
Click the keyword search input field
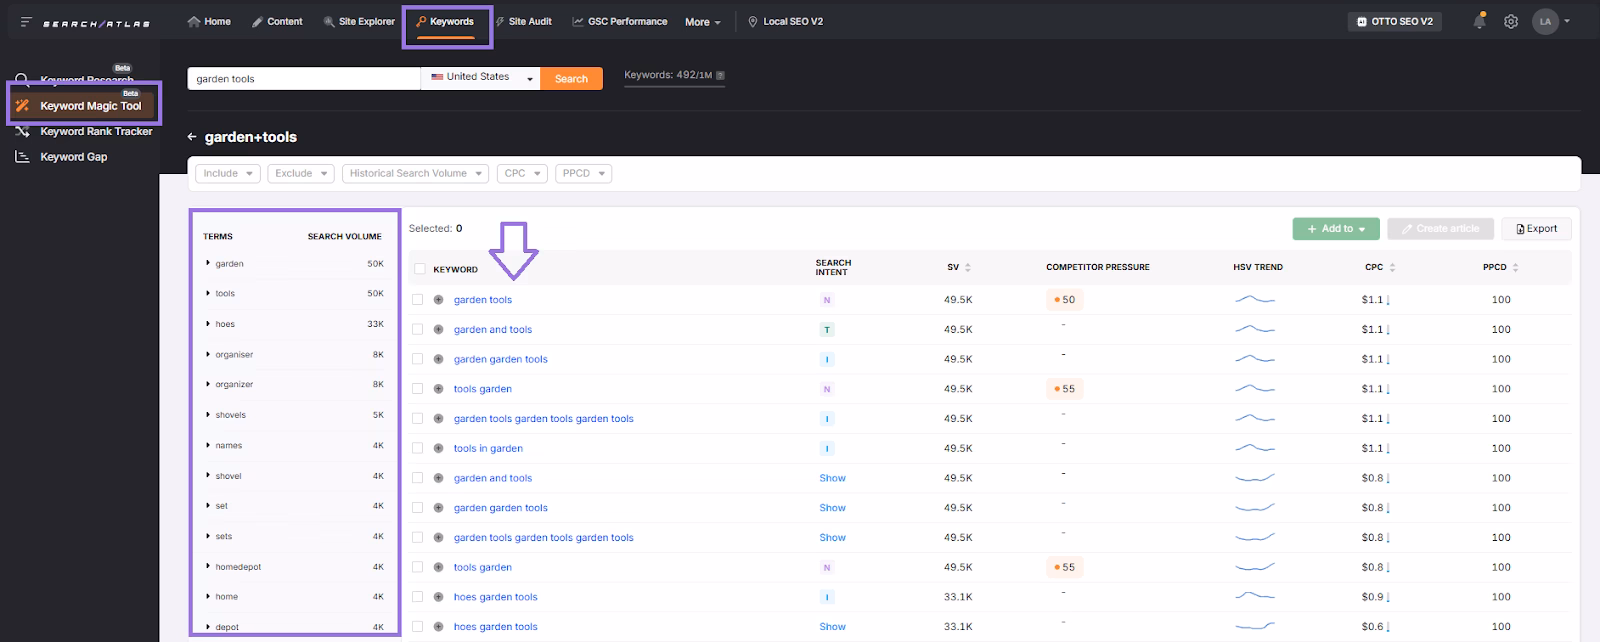(x=303, y=79)
